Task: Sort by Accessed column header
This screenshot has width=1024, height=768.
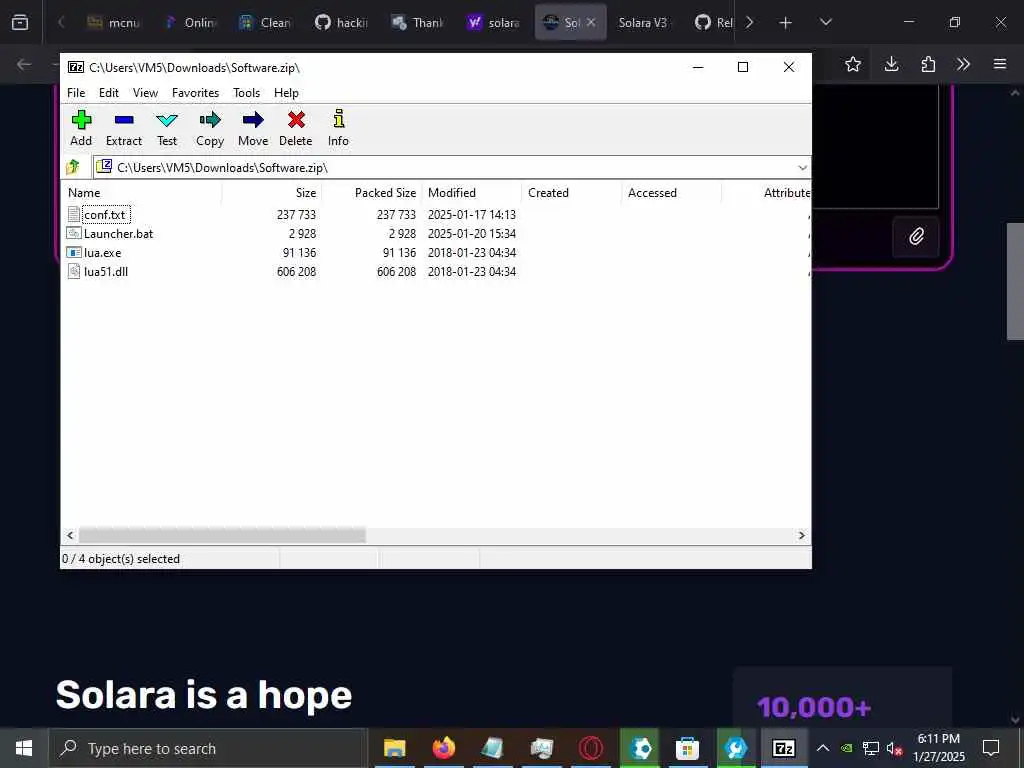Action: point(652,193)
